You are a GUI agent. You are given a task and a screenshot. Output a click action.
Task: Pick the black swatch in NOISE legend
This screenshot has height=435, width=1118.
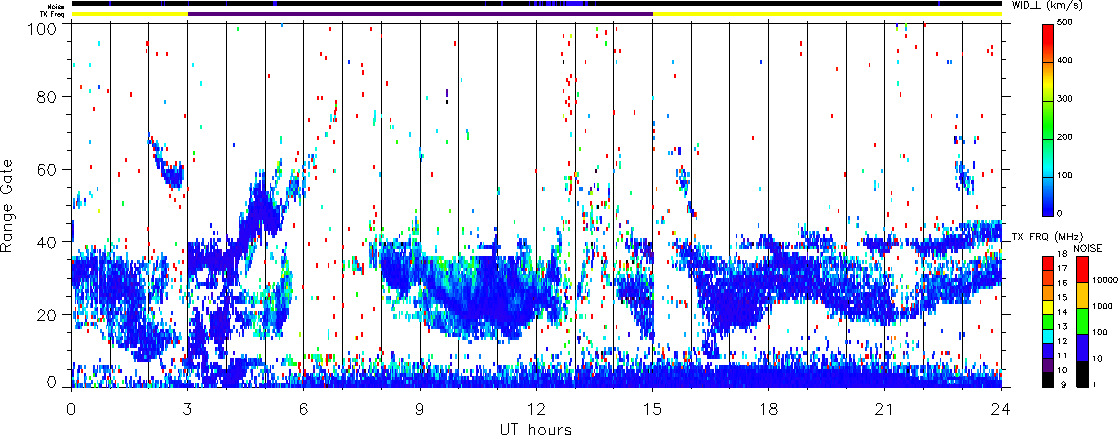1083,374
